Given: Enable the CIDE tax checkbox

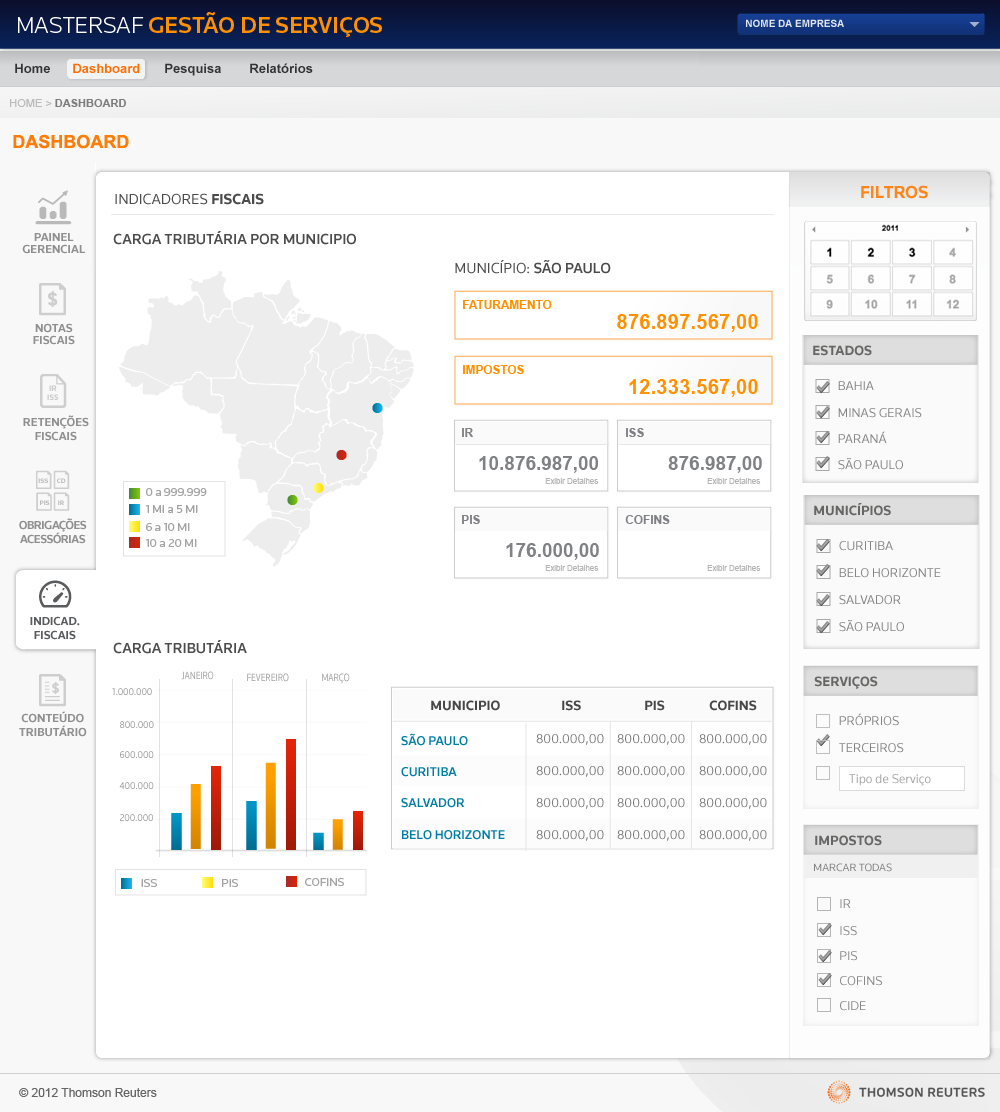Looking at the screenshot, I should pyautogui.click(x=823, y=1005).
